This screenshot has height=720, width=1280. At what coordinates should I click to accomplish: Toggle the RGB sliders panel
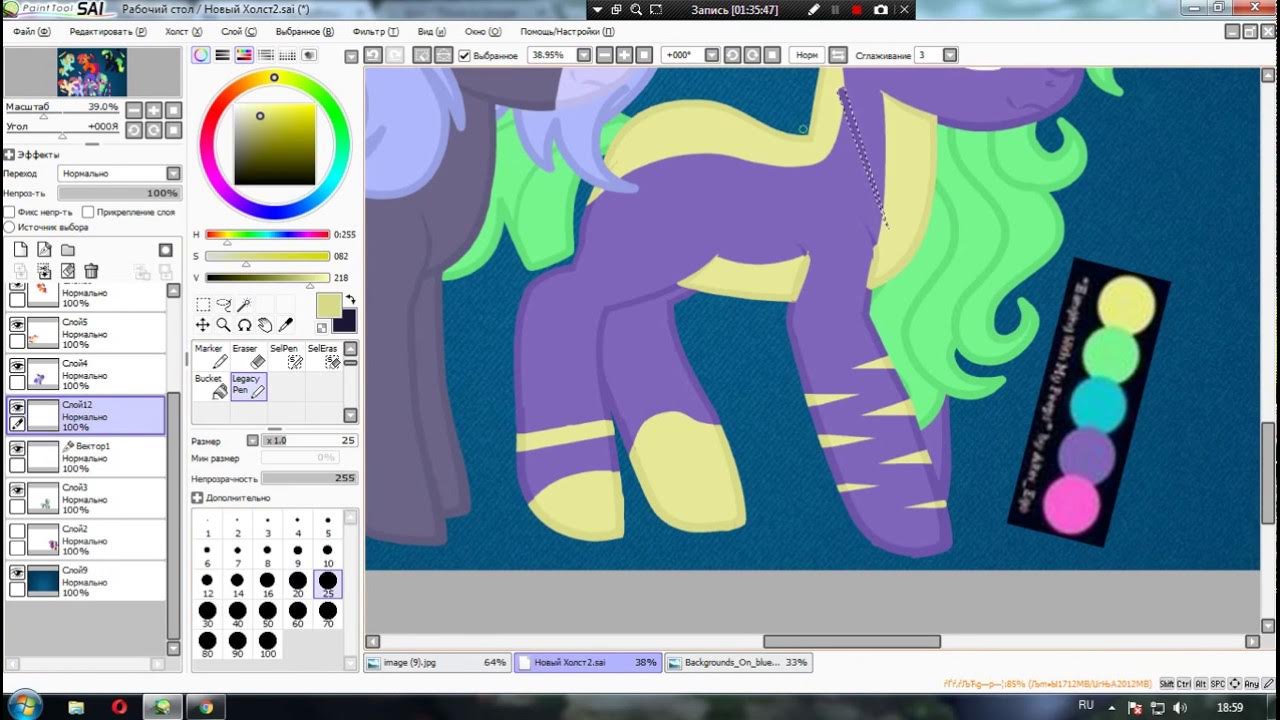coord(222,55)
